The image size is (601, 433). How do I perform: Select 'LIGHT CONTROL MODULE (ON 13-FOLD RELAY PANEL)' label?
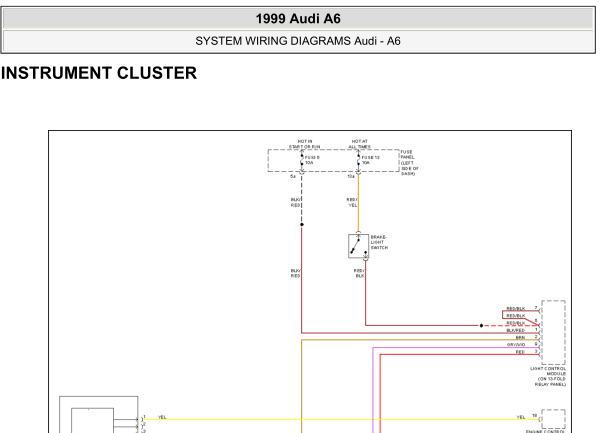click(x=548, y=376)
